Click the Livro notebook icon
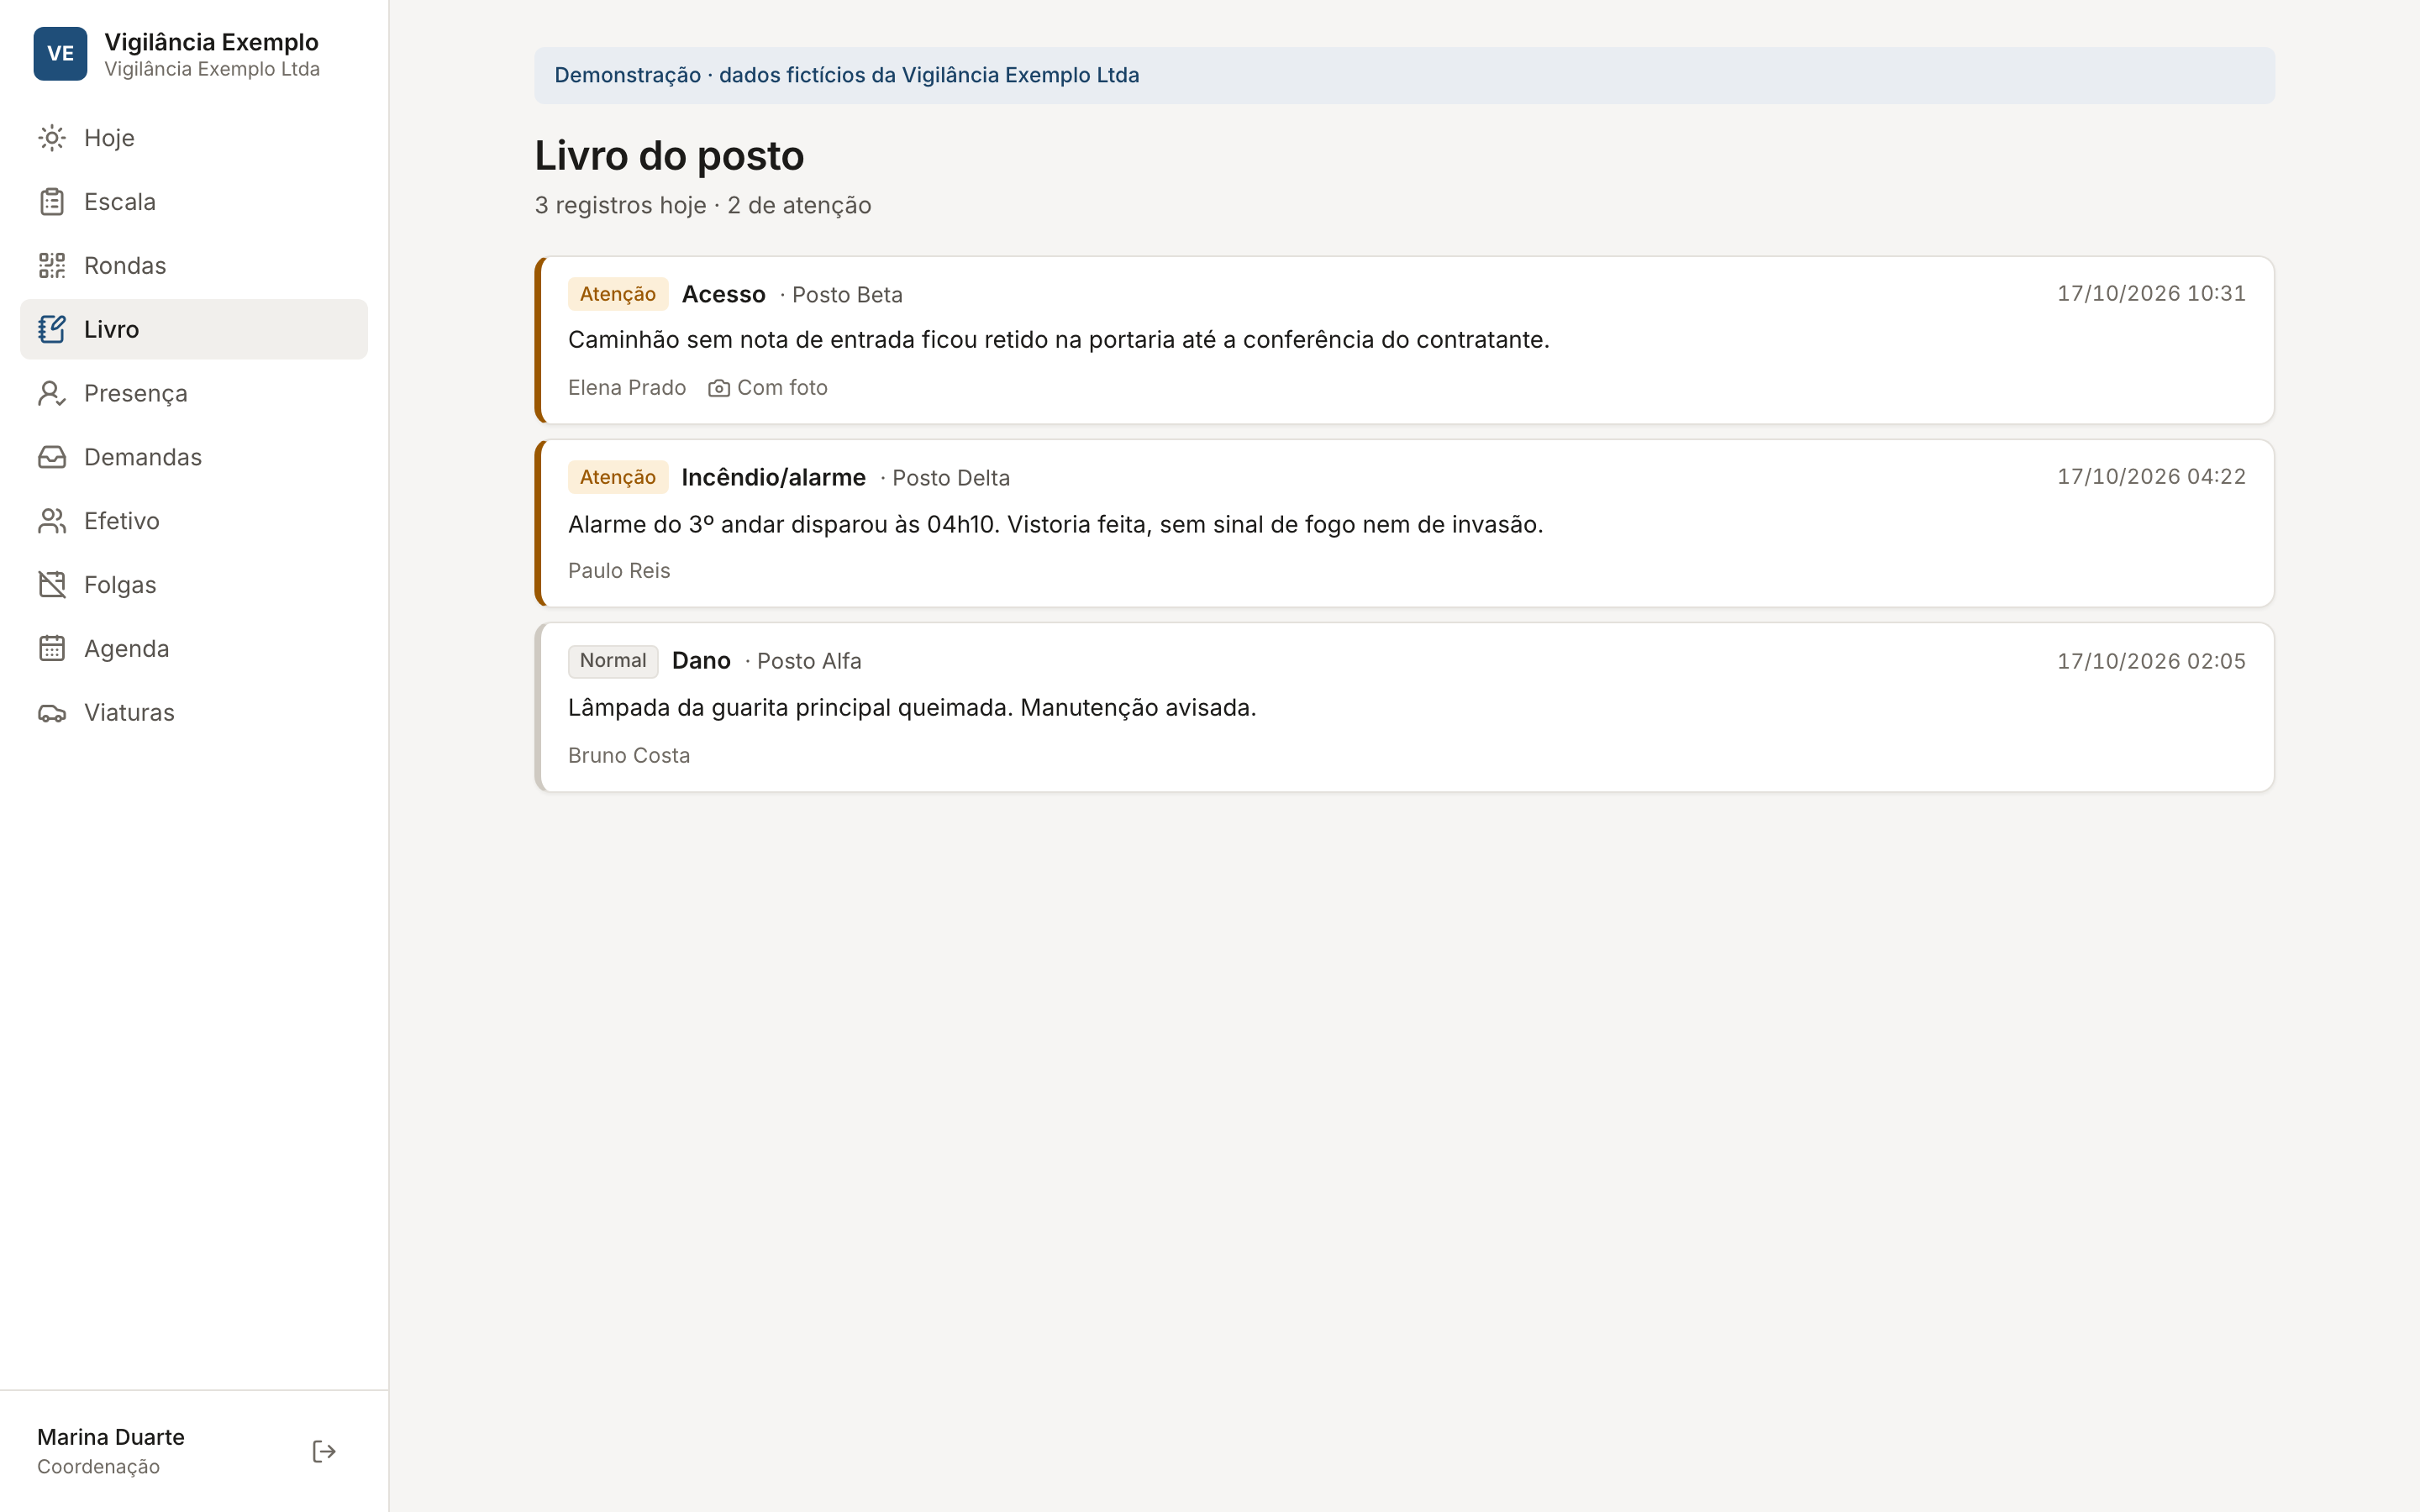Image resolution: width=2420 pixels, height=1512 pixels. [52, 329]
